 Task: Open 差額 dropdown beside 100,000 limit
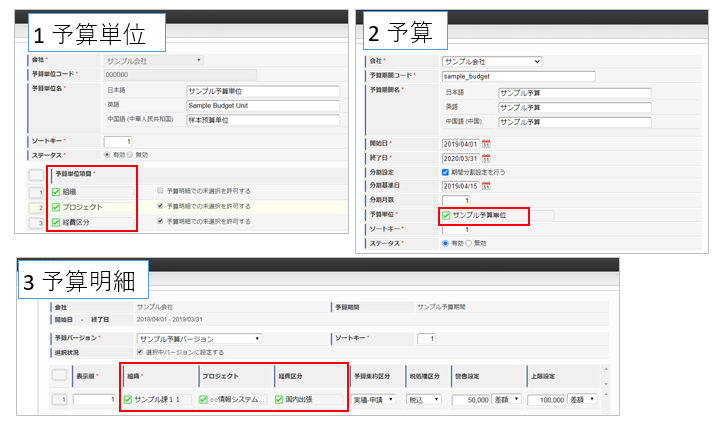click(582, 400)
